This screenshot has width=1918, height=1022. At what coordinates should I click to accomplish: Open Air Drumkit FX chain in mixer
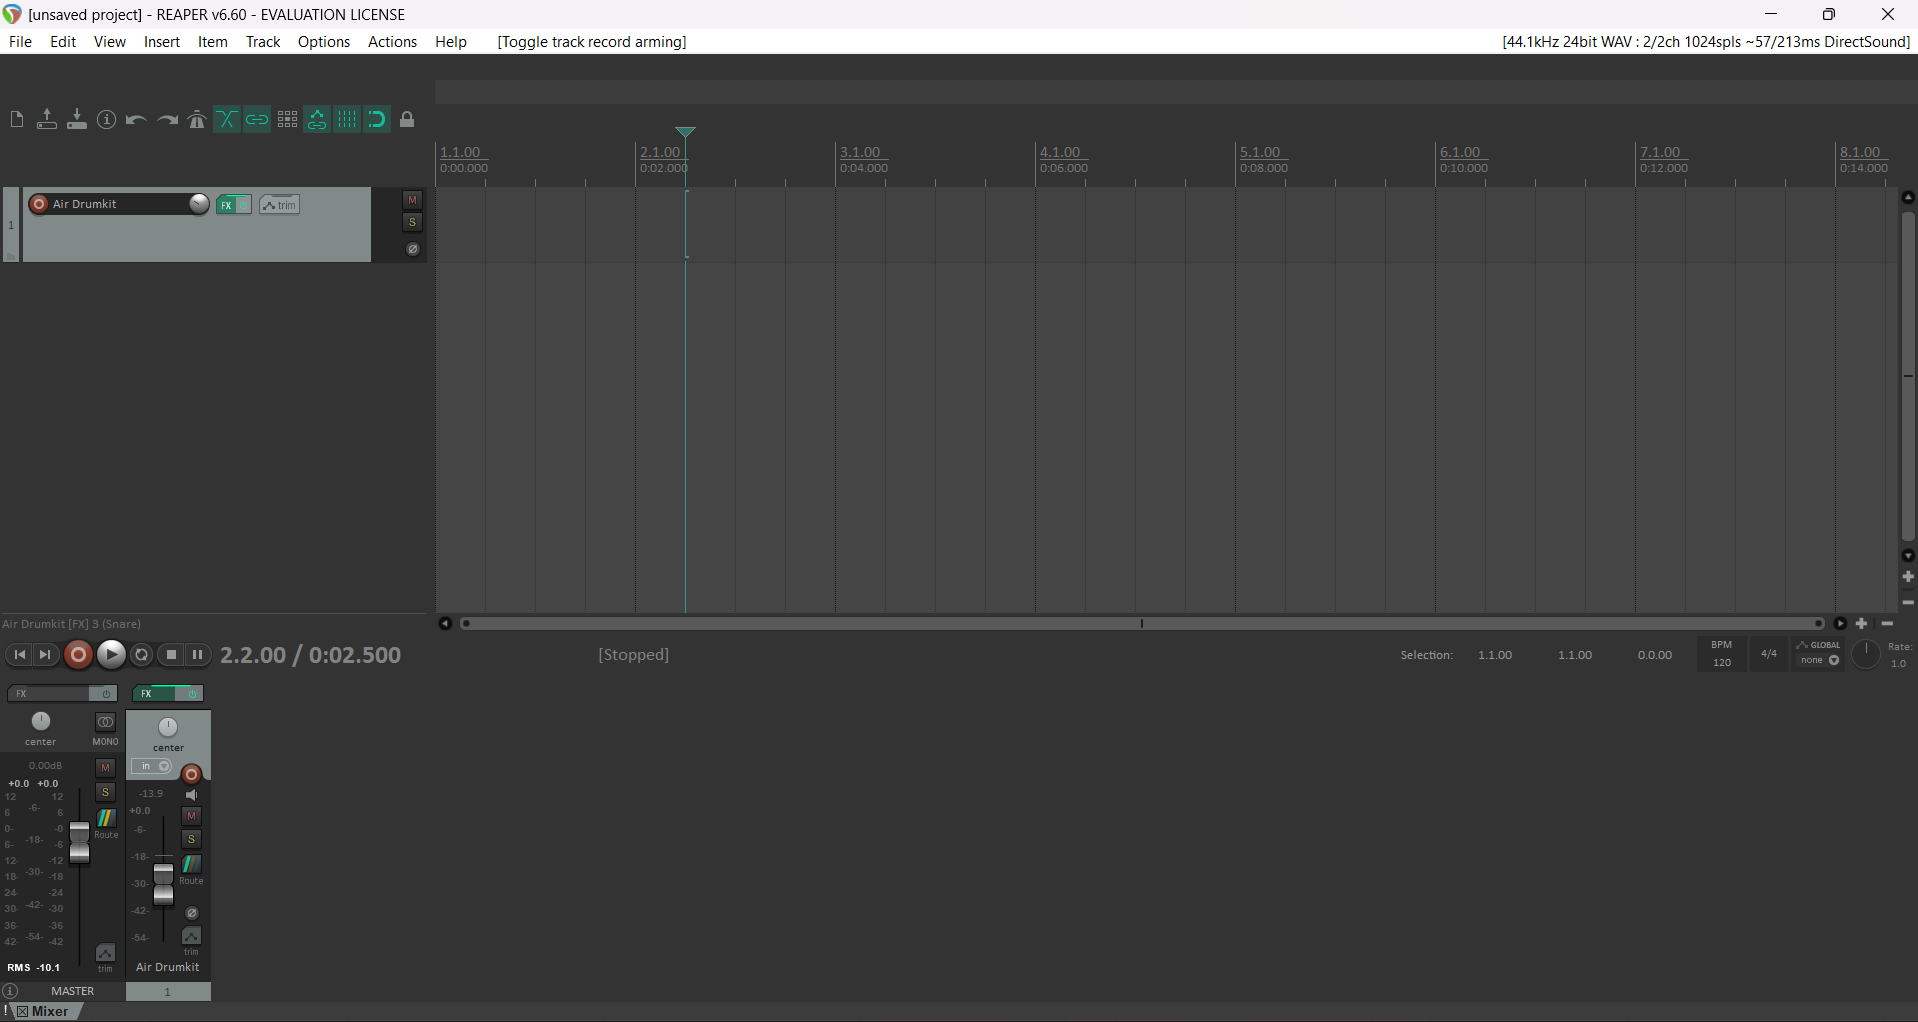click(154, 694)
